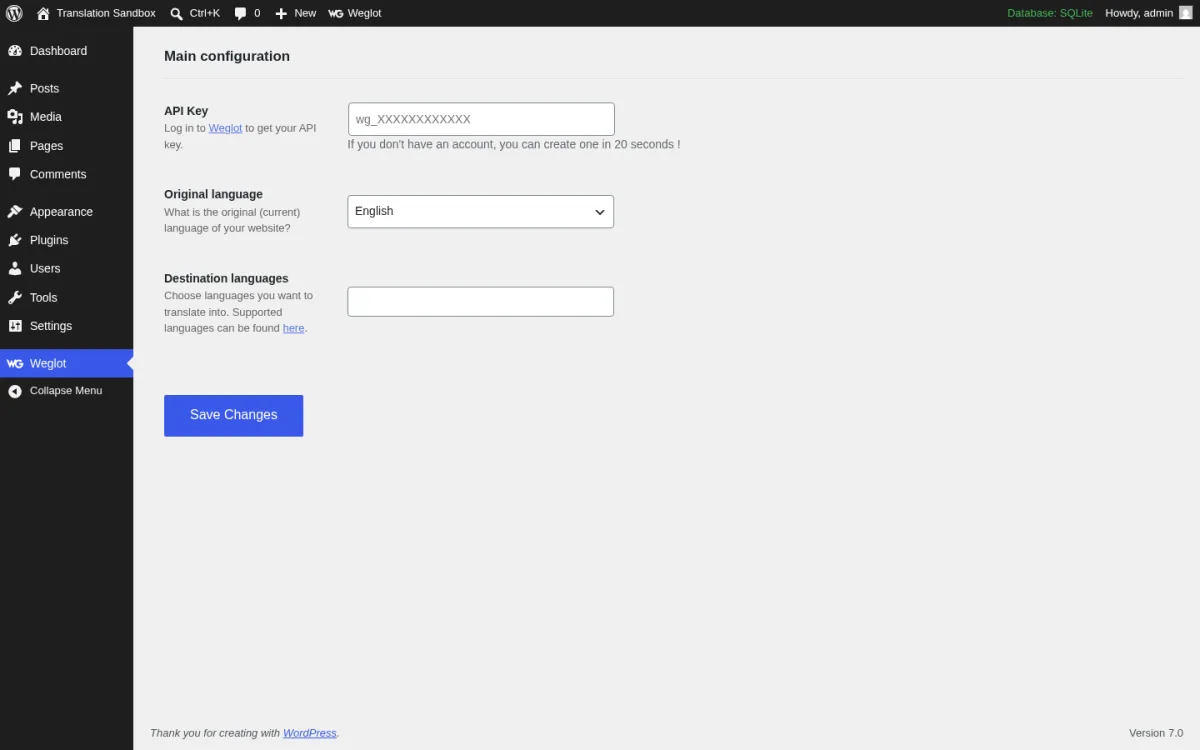Image resolution: width=1200 pixels, height=750 pixels.
Task: Open Appearance in the sidebar
Action: pyautogui.click(x=66, y=212)
